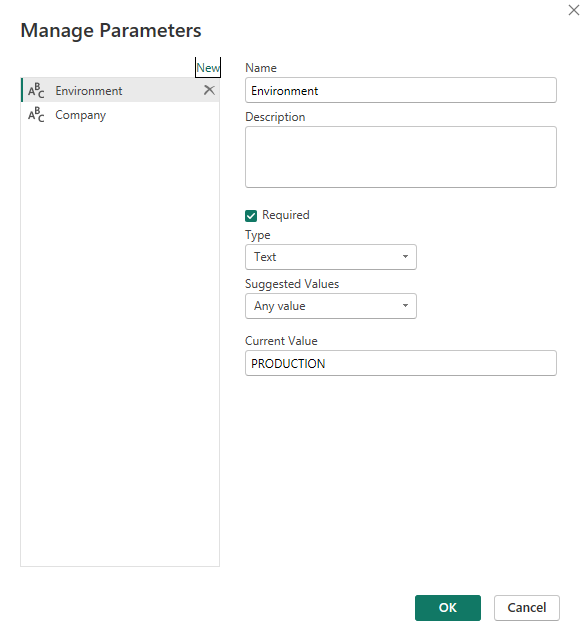Click the ABC text type icon beside Company
This screenshot has height=637, width=585.
click(x=36, y=115)
